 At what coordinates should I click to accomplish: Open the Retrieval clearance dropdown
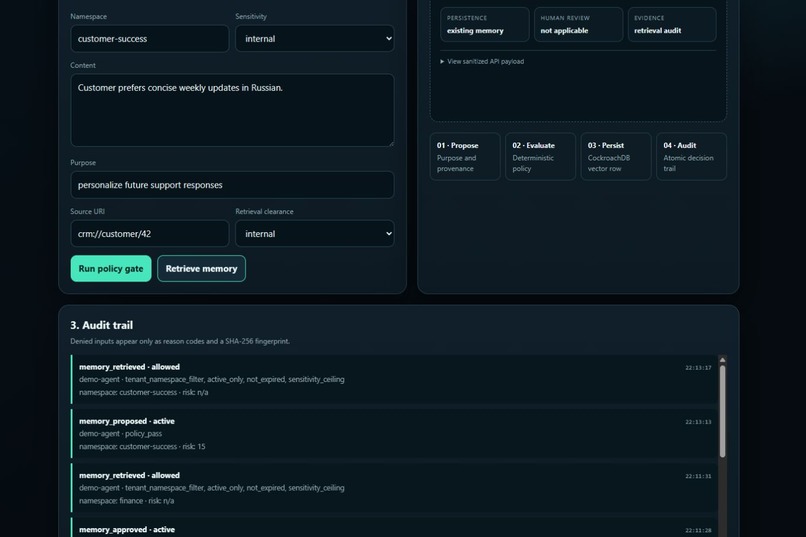pyautogui.click(x=315, y=234)
